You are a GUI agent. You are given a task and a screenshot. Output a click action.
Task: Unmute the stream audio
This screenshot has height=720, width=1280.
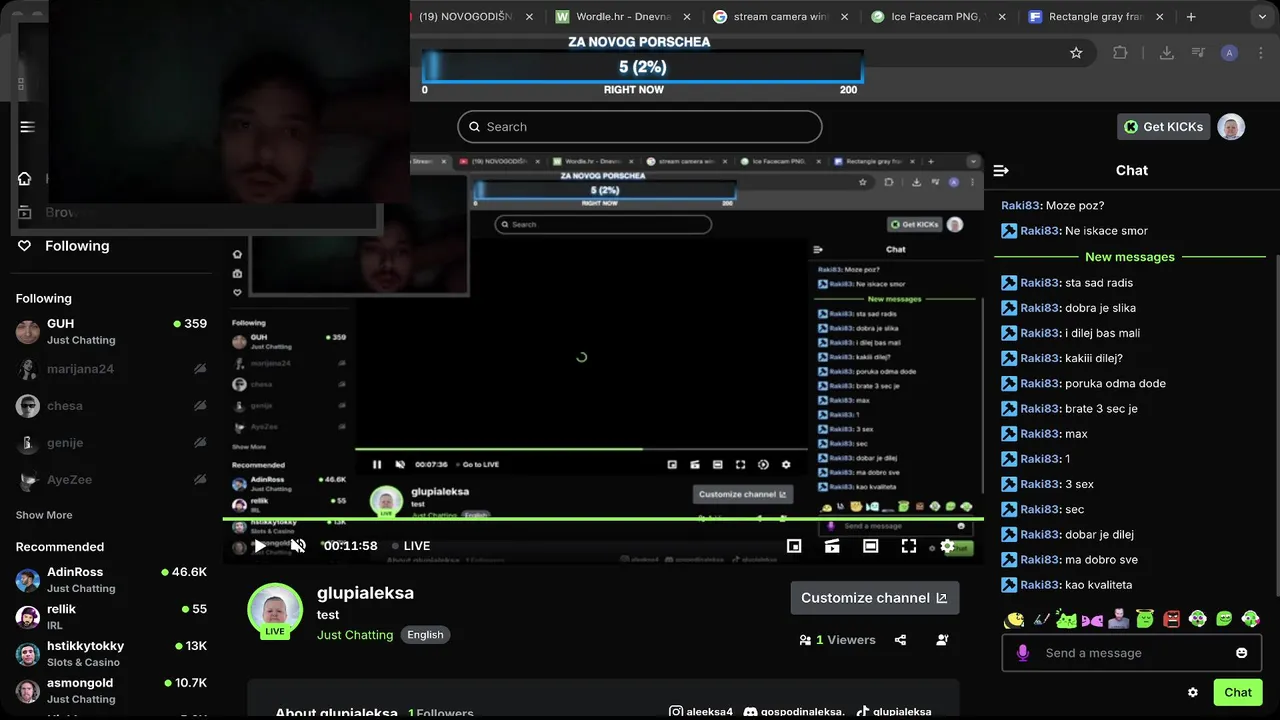click(x=298, y=546)
